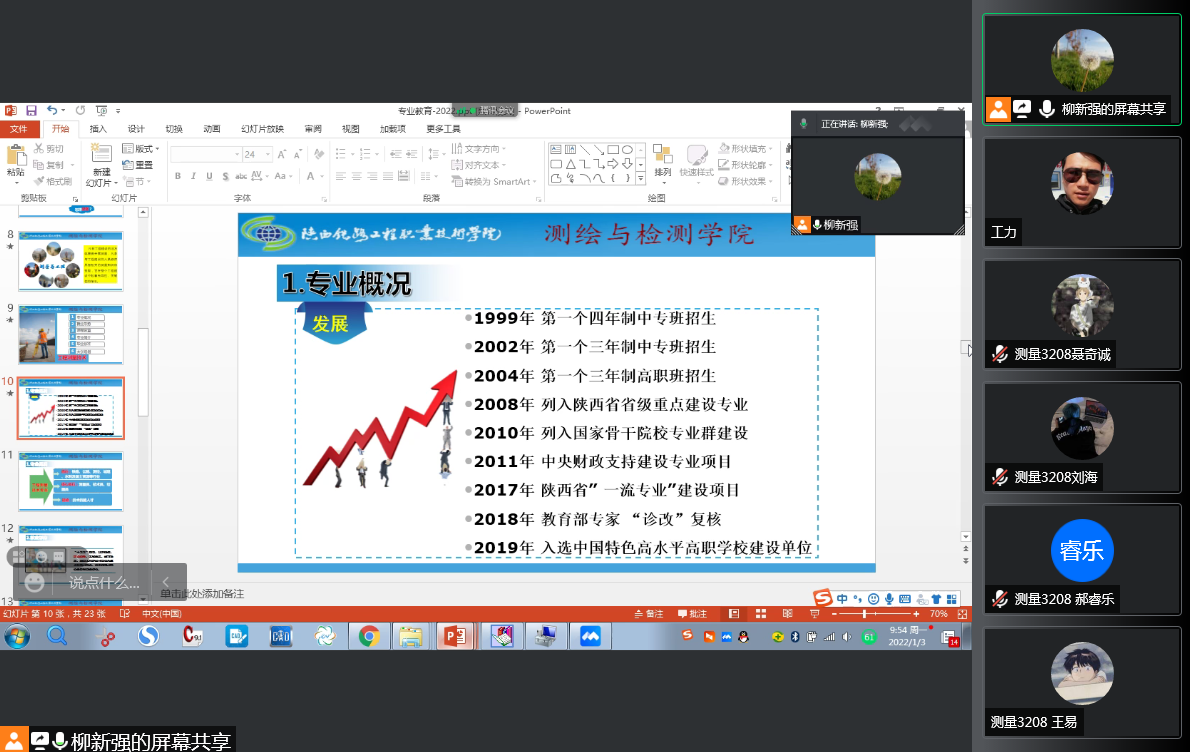The image size is (1190, 752).
Task: Click the 重置 reset button
Action: click(x=139, y=165)
